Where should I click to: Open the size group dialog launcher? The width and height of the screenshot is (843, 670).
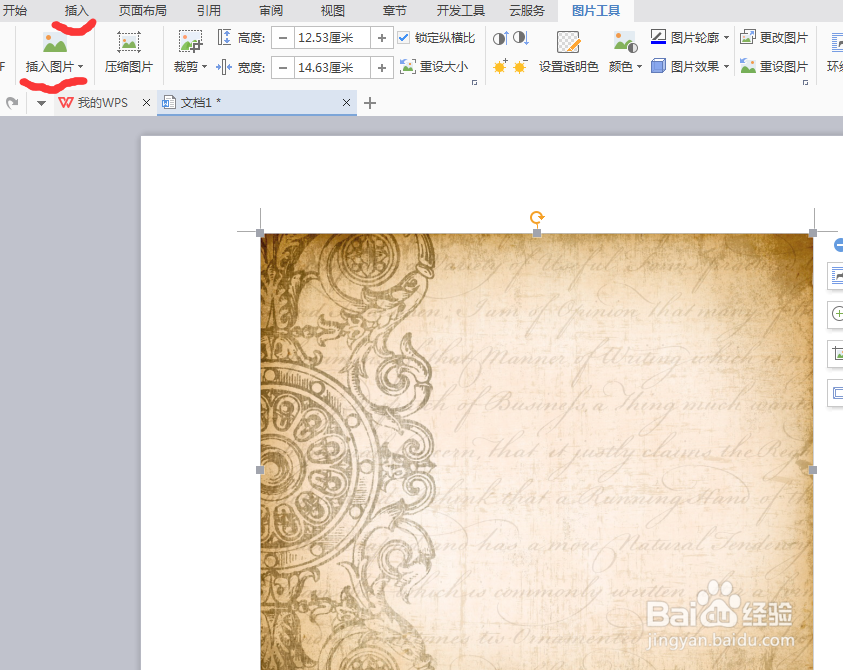point(474,82)
